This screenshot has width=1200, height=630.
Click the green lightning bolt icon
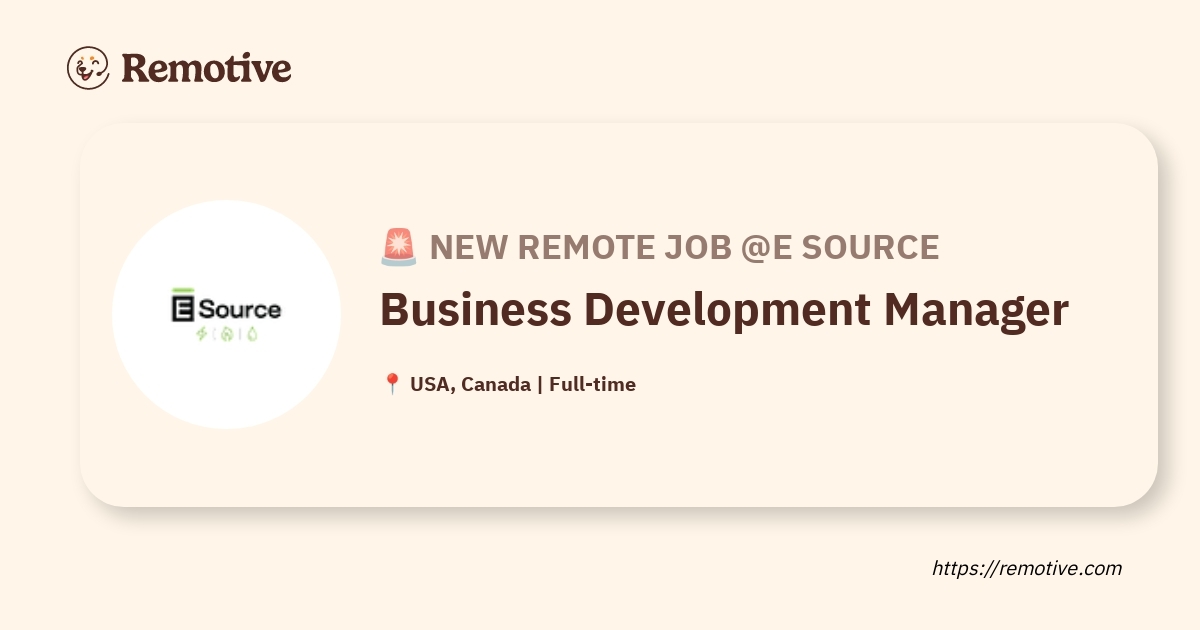click(201, 335)
